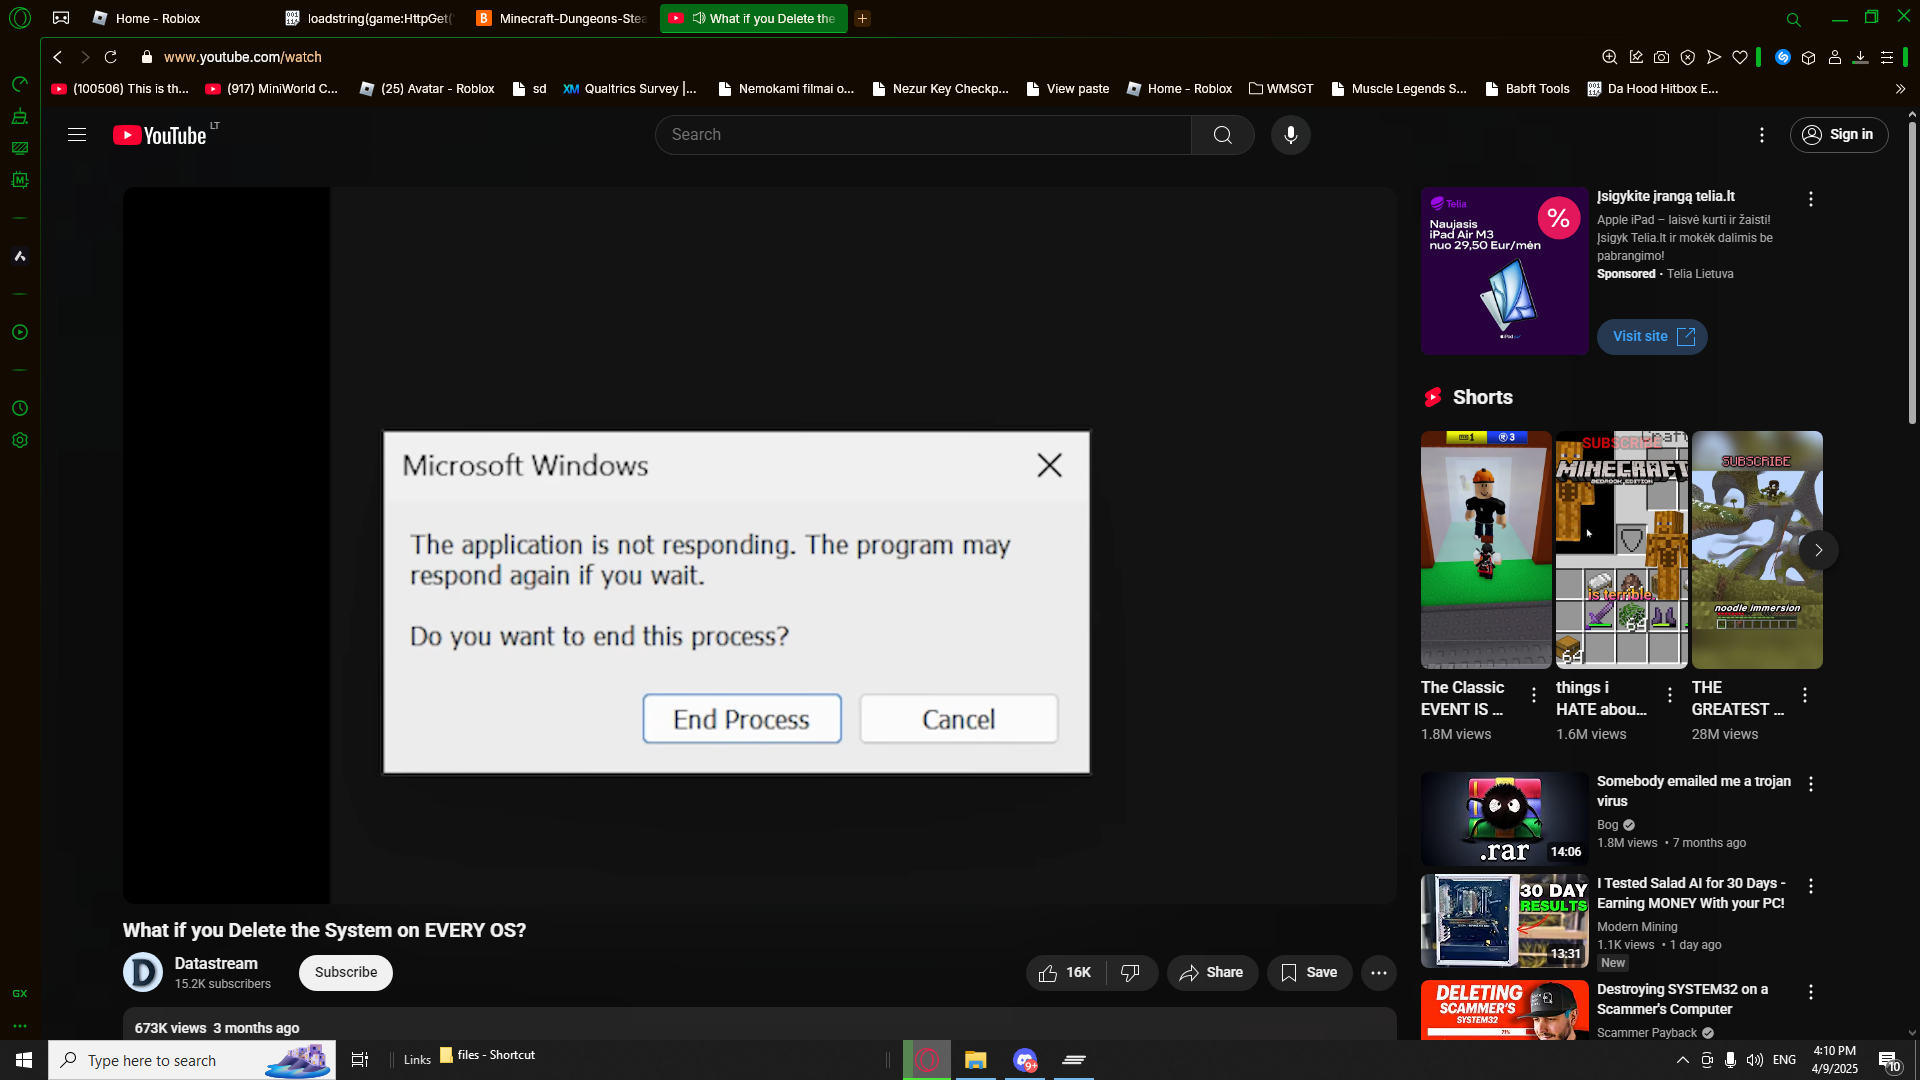Viewport: 1920px width, 1080px height.
Task: Reload the page
Action: click(111, 57)
